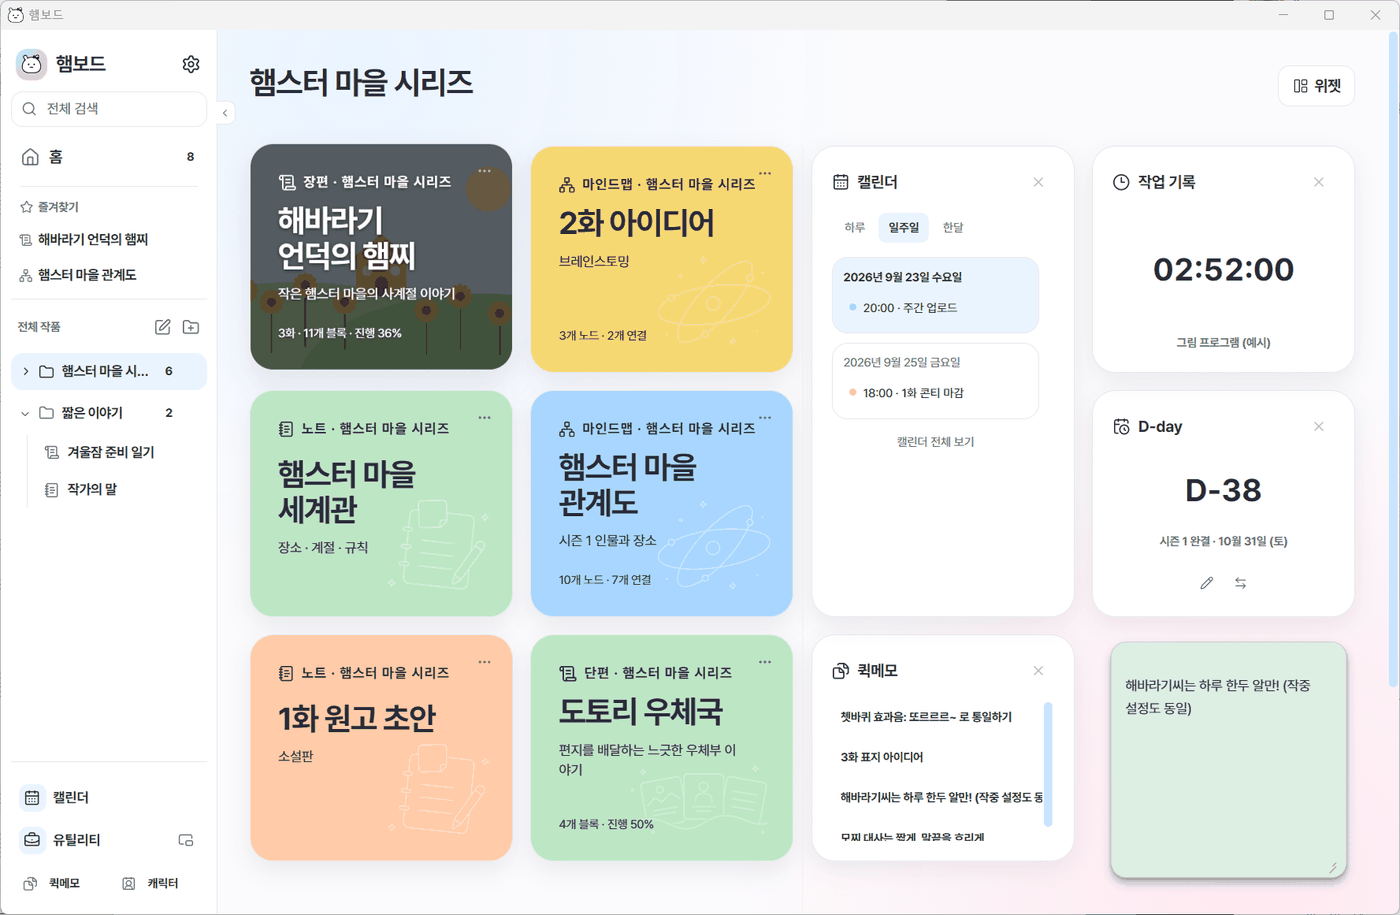Viewport: 1400px width, 915px height.
Task: Open more options on 1화 원고 초안 card
Action: click(x=485, y=662)
